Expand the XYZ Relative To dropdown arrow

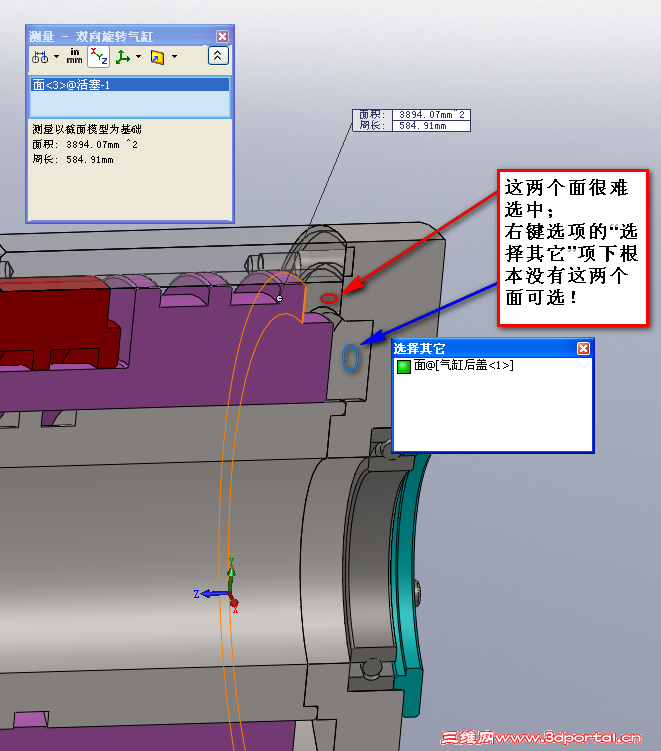click(x=138, y=57)
